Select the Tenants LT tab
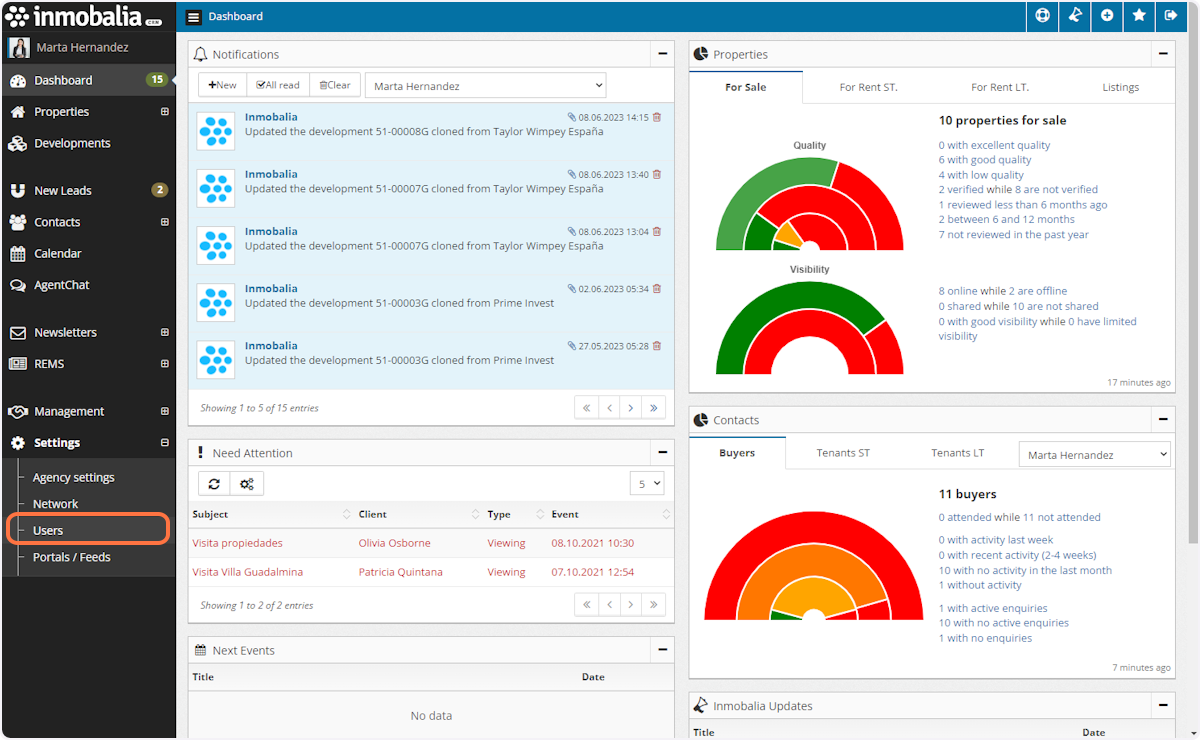The image size is (1200, 740). [957, 453]
